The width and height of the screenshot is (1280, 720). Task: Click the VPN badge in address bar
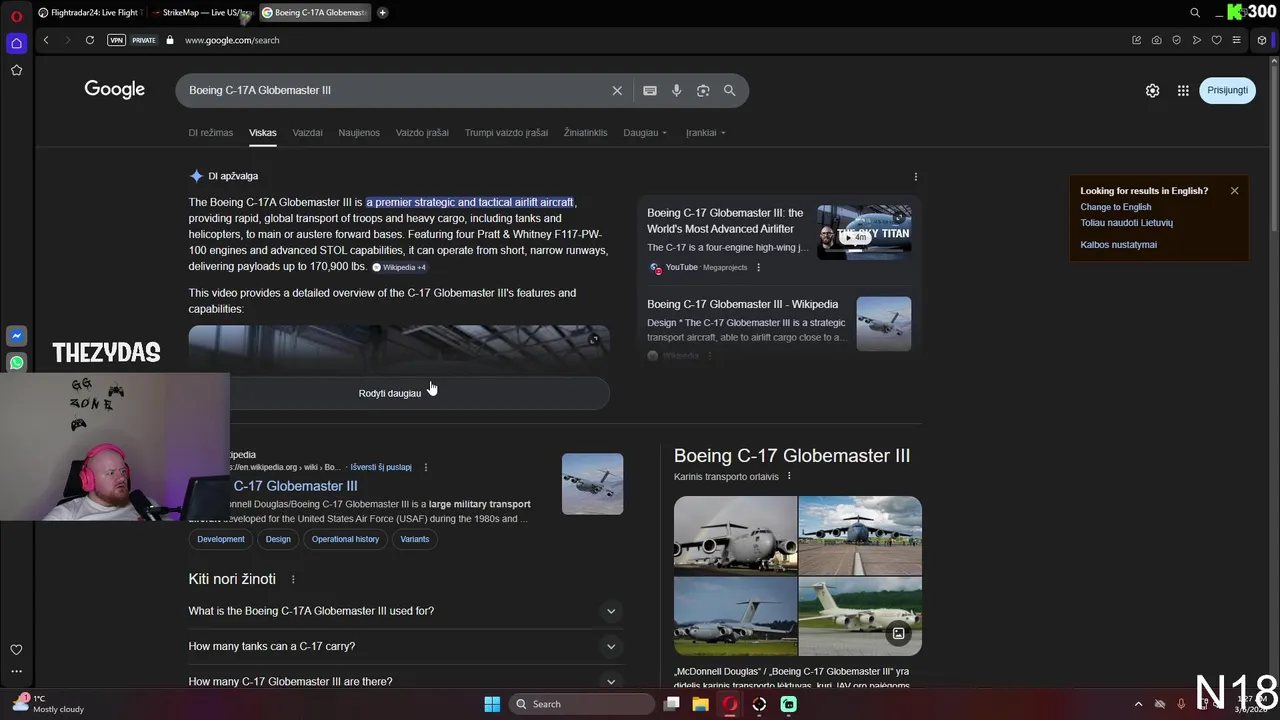coord(117,40)
